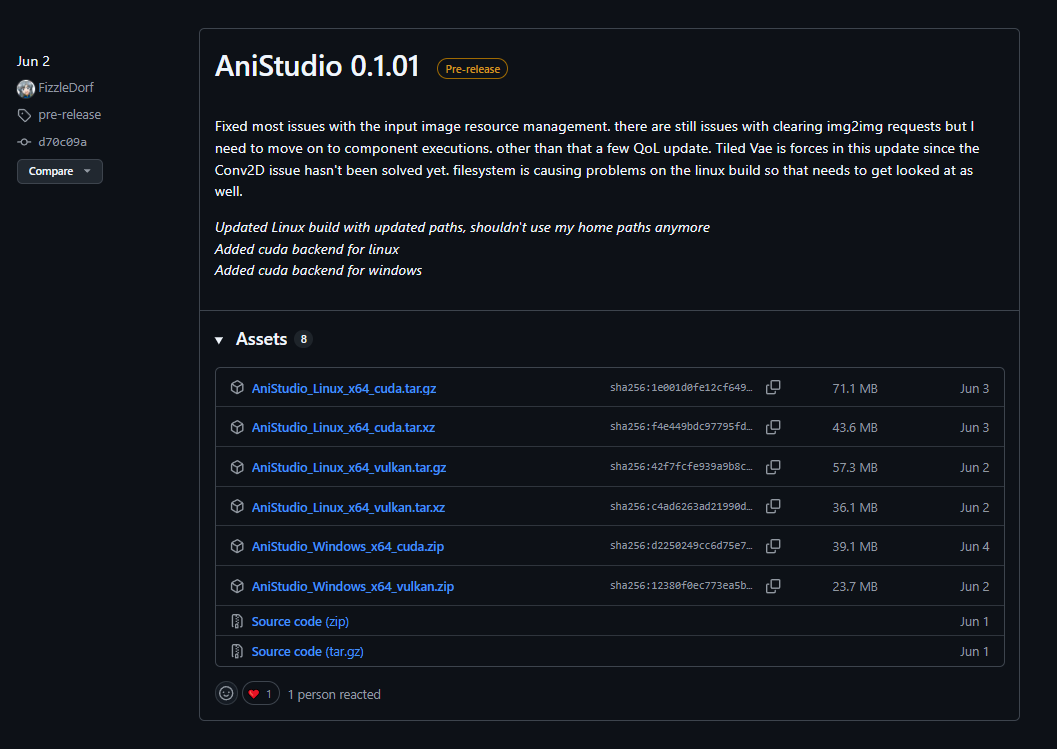Image resolution: width=1057 pixels, height=749 pixels.
Task: Click FizzleDorf's avatar image
Action: click(x=26, y=88)
